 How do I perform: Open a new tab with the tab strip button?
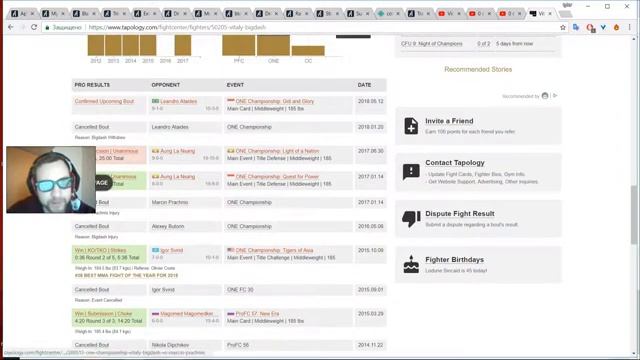(x=565, y=14)
